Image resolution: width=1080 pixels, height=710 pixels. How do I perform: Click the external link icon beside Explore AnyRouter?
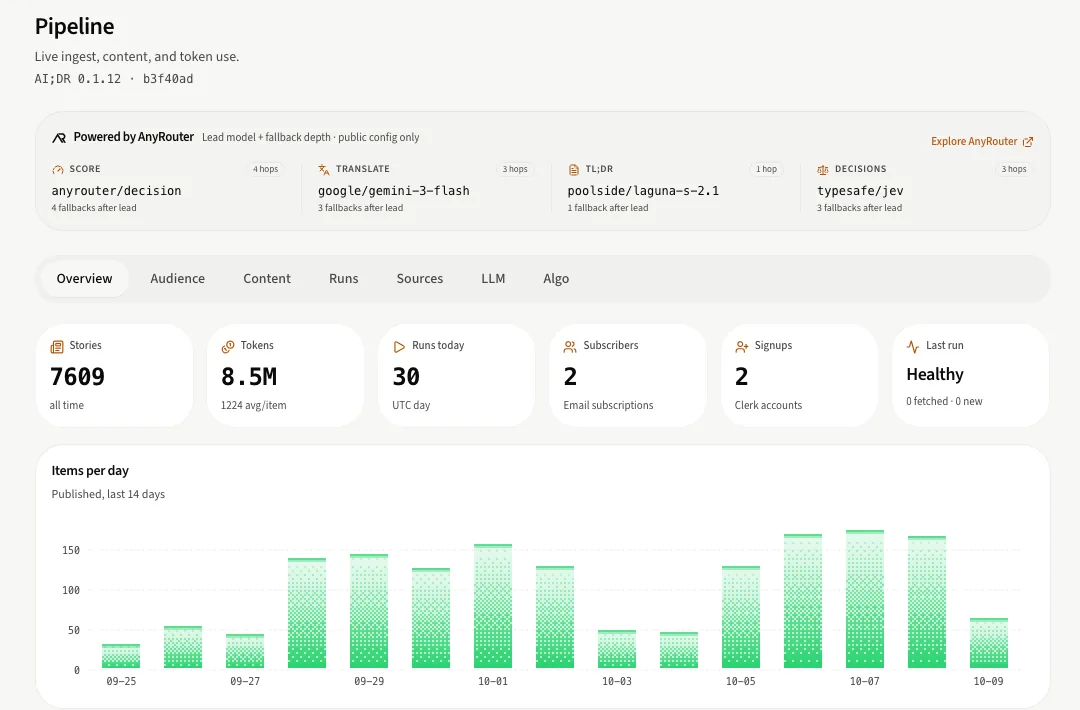point(1028,142)
